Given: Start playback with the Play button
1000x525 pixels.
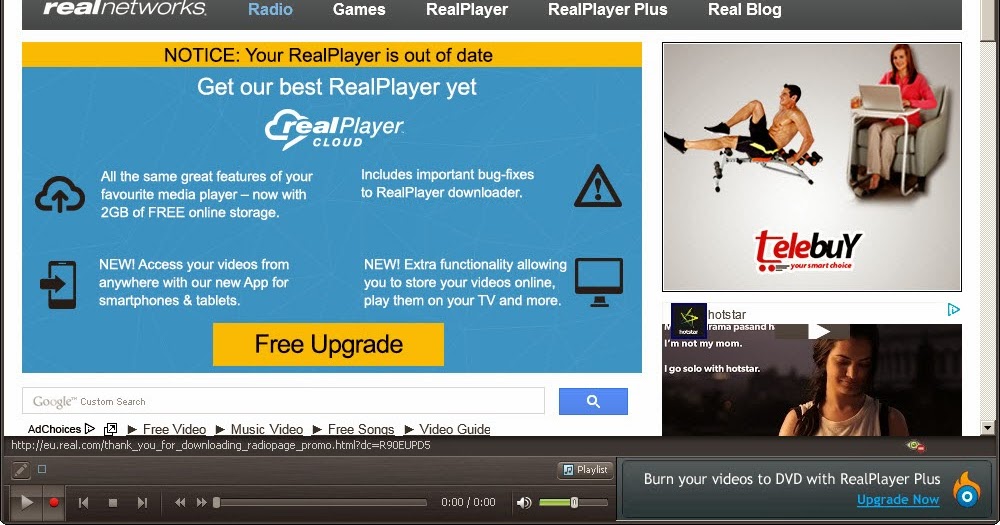Looking at the screenshot, I should (x=26, y=503).
